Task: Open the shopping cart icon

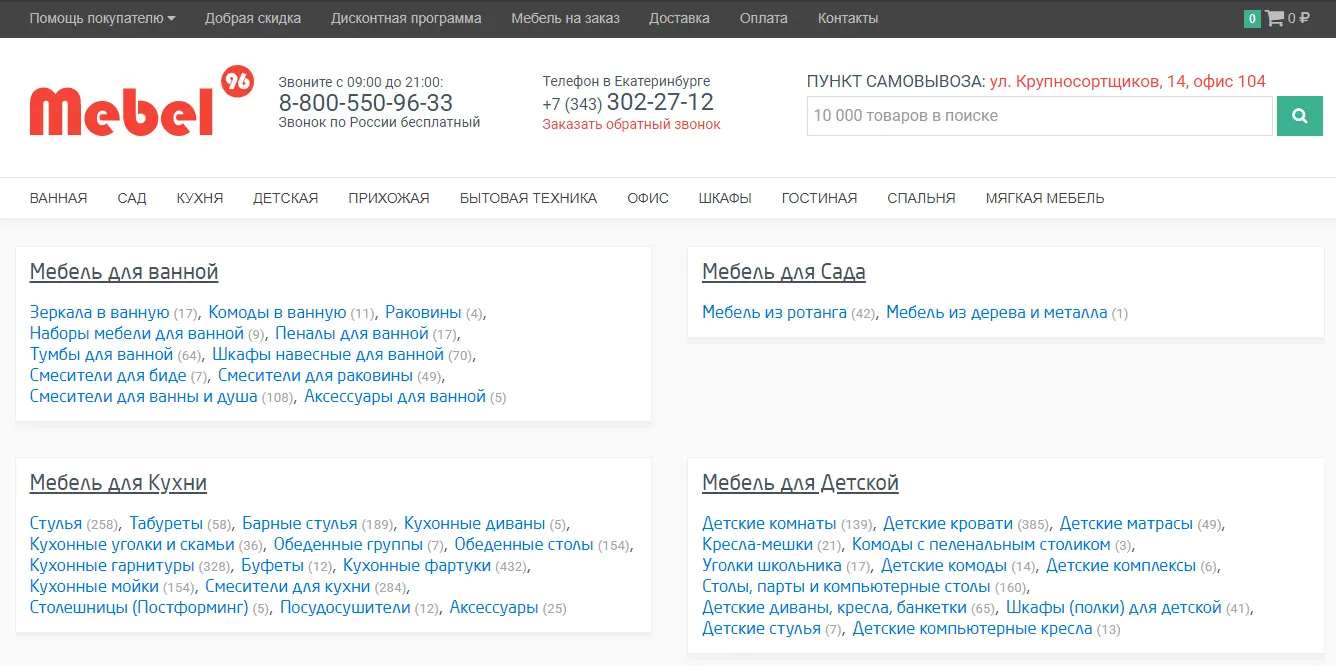Action: [1274, 18]
